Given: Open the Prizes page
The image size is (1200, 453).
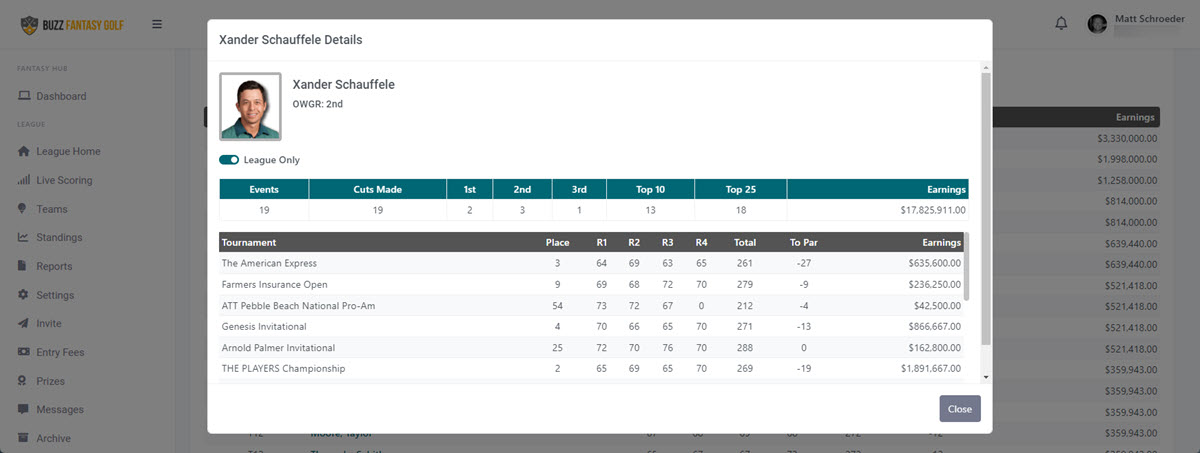Looking at the screenshot, I should (x=50, y=381).
